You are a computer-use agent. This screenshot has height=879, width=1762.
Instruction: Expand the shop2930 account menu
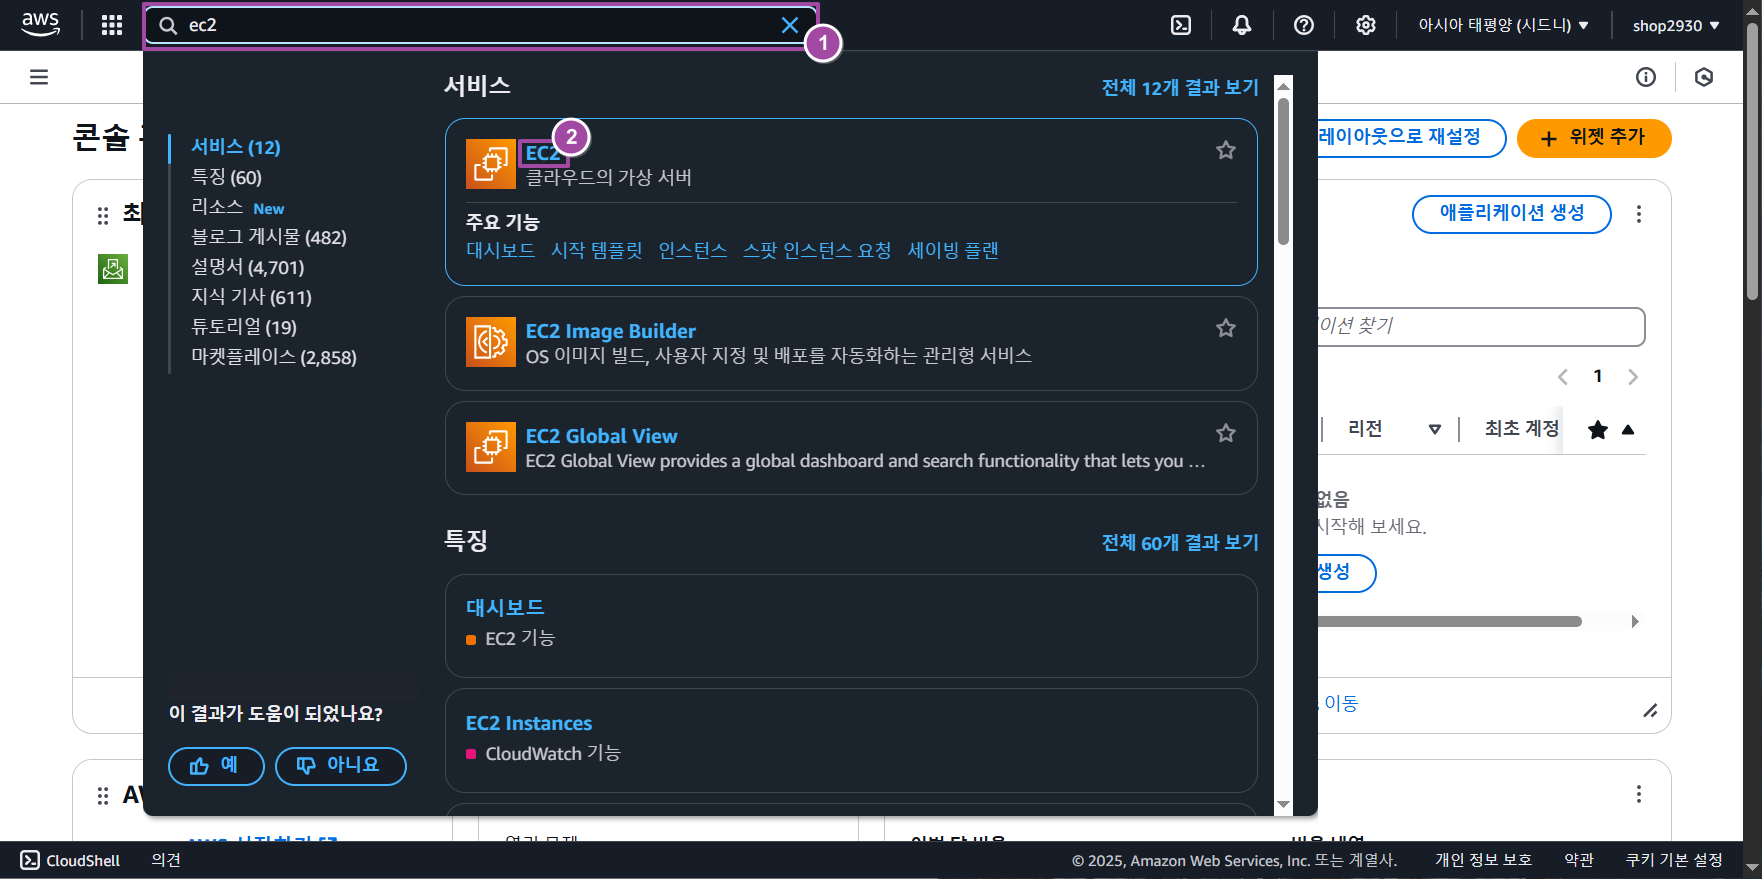(x=1676, y=25)
